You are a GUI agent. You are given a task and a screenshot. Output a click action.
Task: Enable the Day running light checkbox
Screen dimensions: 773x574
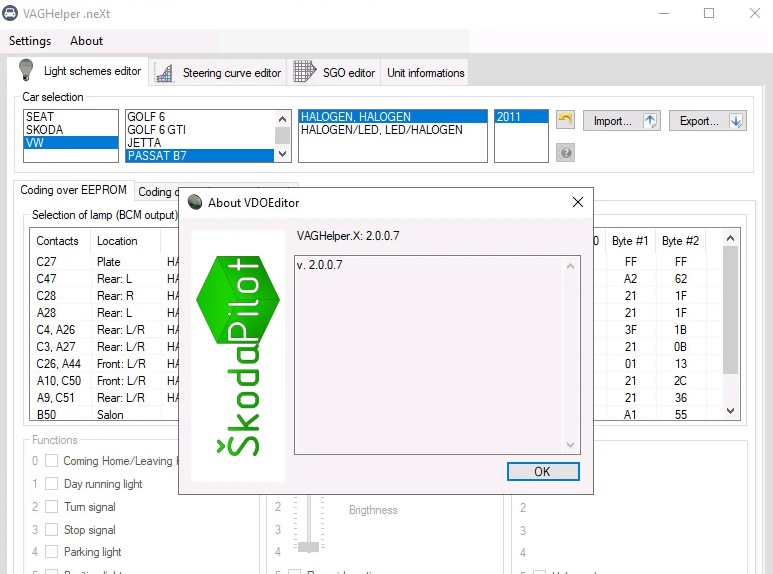click(x=52, y=484)
